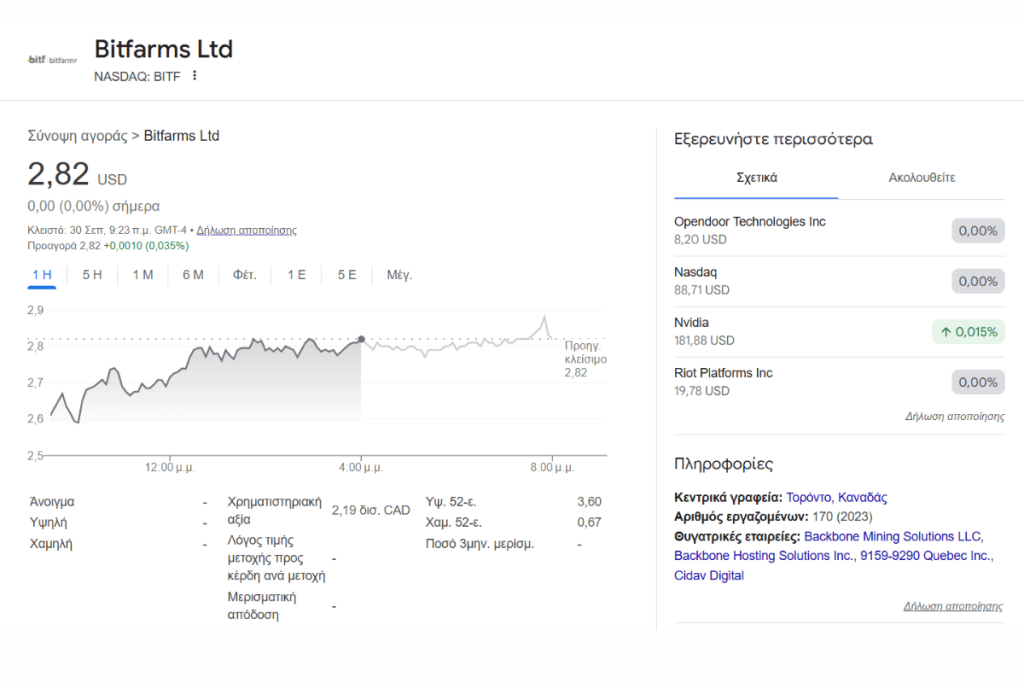This screenshot has width=1024, height=683.
Task: Open the three-dot menu next to NASDAQ: BITF
Action: 195,76
